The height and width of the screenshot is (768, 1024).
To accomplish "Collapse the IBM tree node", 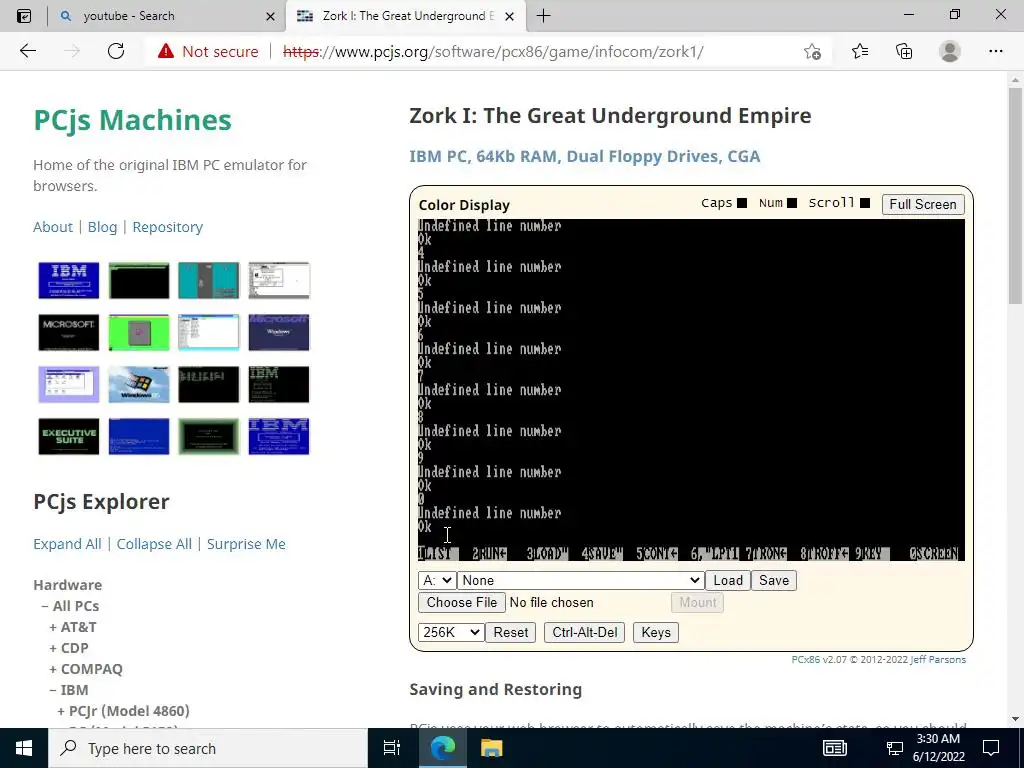I will point(69,690).
